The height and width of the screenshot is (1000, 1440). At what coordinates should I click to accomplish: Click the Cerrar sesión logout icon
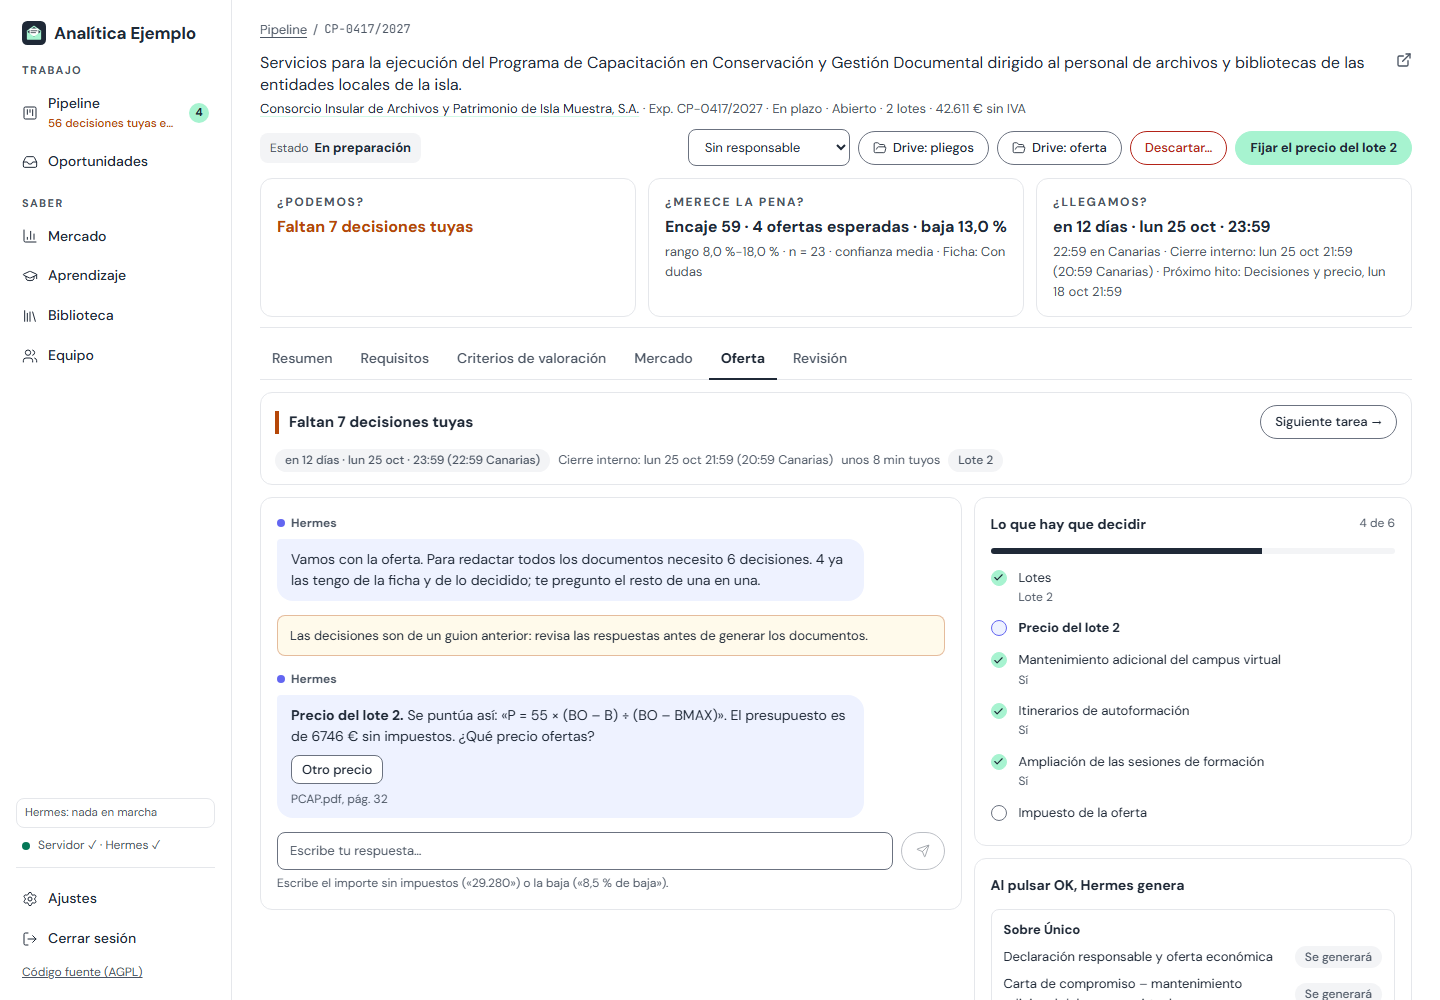pos(30,939)
